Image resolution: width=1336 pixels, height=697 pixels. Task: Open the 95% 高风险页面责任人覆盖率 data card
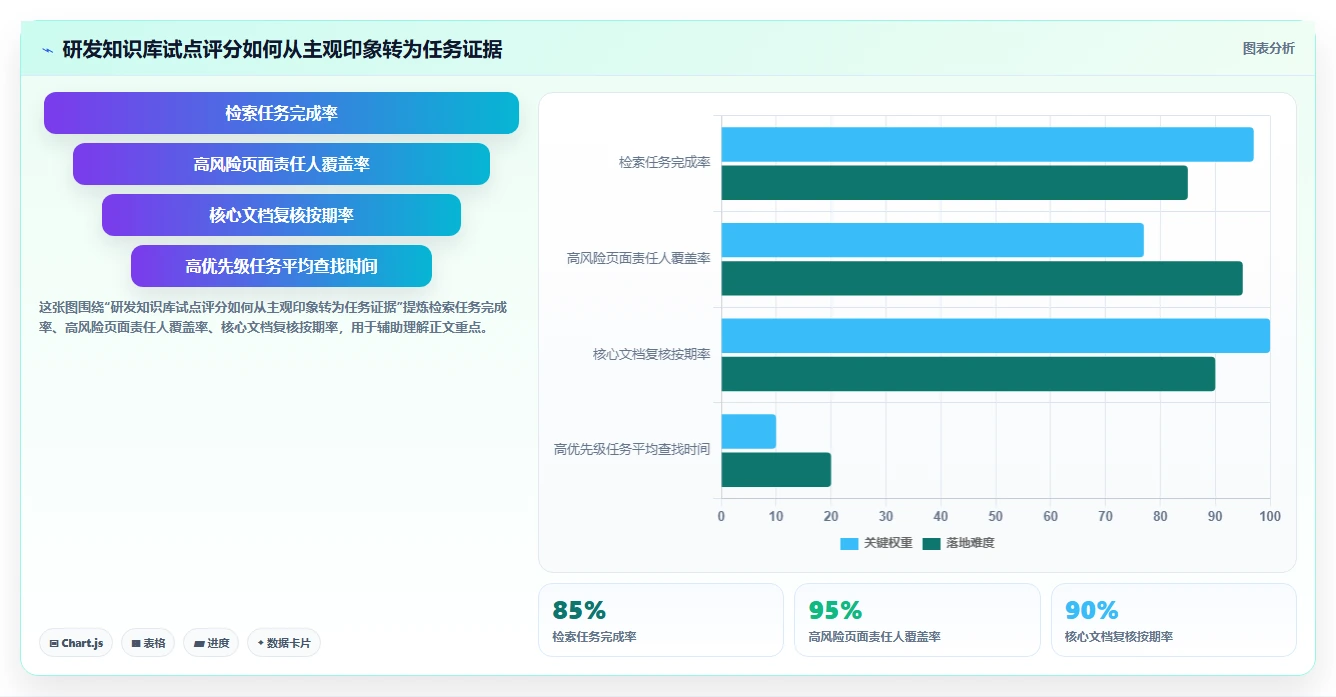point(917,620)
